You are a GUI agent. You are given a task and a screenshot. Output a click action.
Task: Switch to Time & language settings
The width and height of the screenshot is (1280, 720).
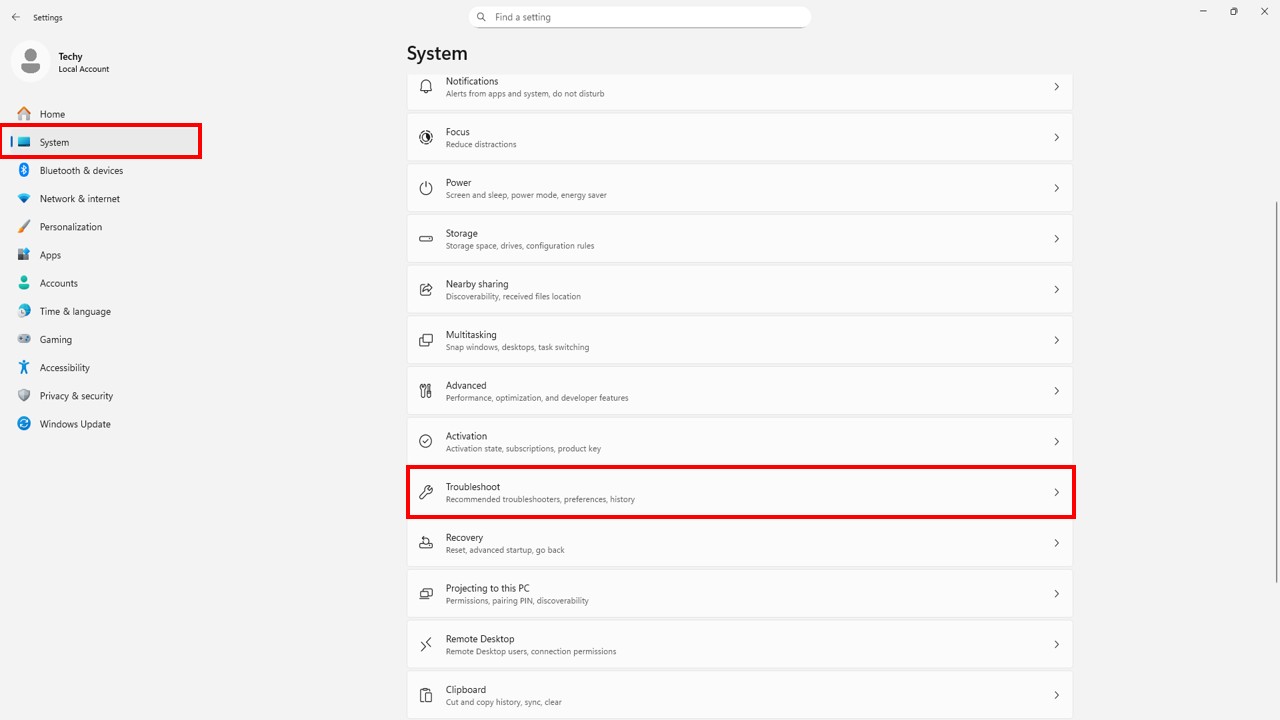tap(75, 311)
